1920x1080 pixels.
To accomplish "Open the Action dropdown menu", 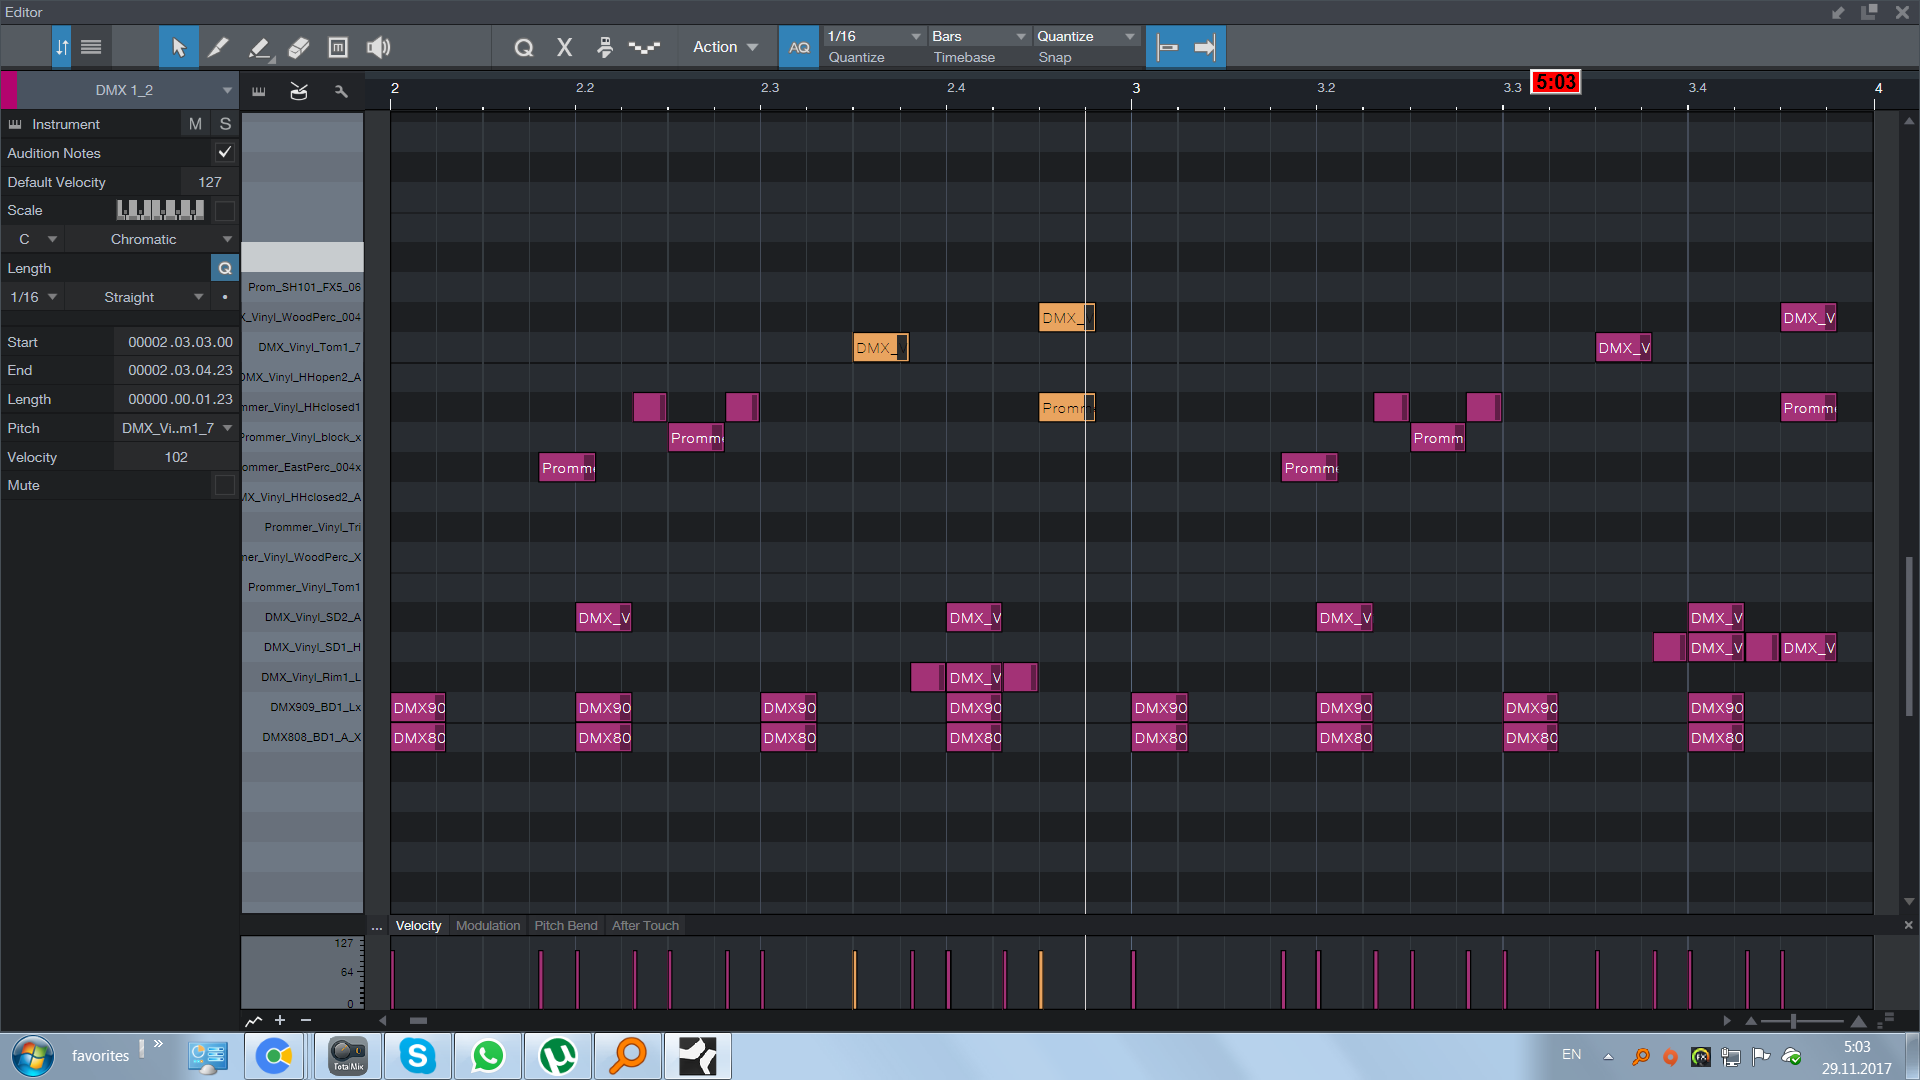I will [x=725, y=47].
